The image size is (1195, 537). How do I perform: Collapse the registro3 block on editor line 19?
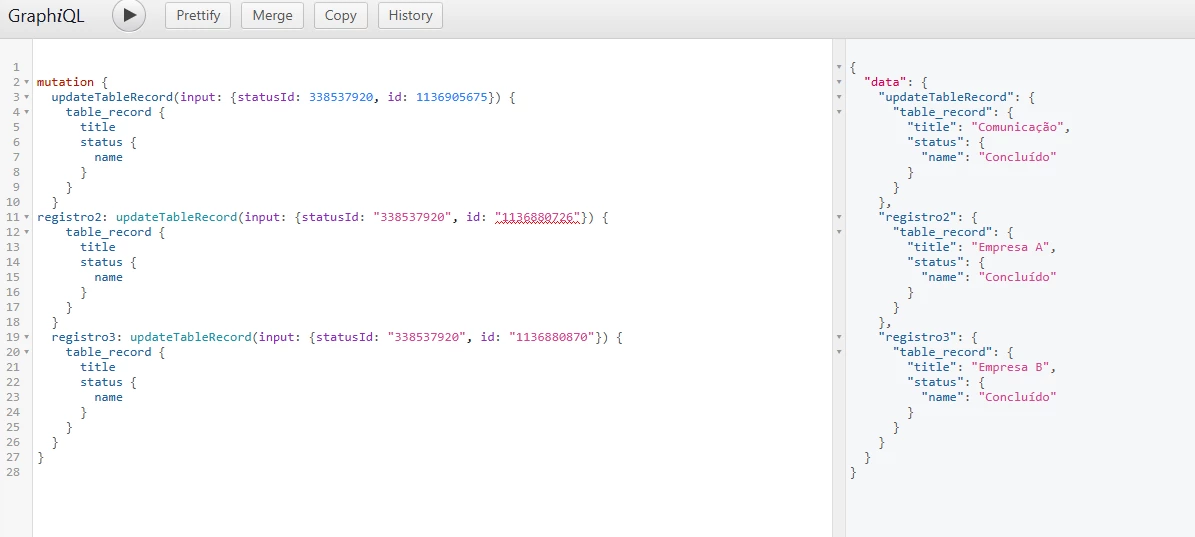click(x=27, y=337)
